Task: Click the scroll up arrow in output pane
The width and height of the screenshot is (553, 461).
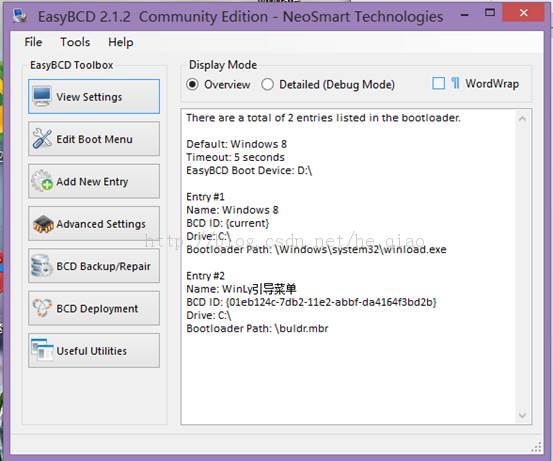Action: [x=522, y=119]
